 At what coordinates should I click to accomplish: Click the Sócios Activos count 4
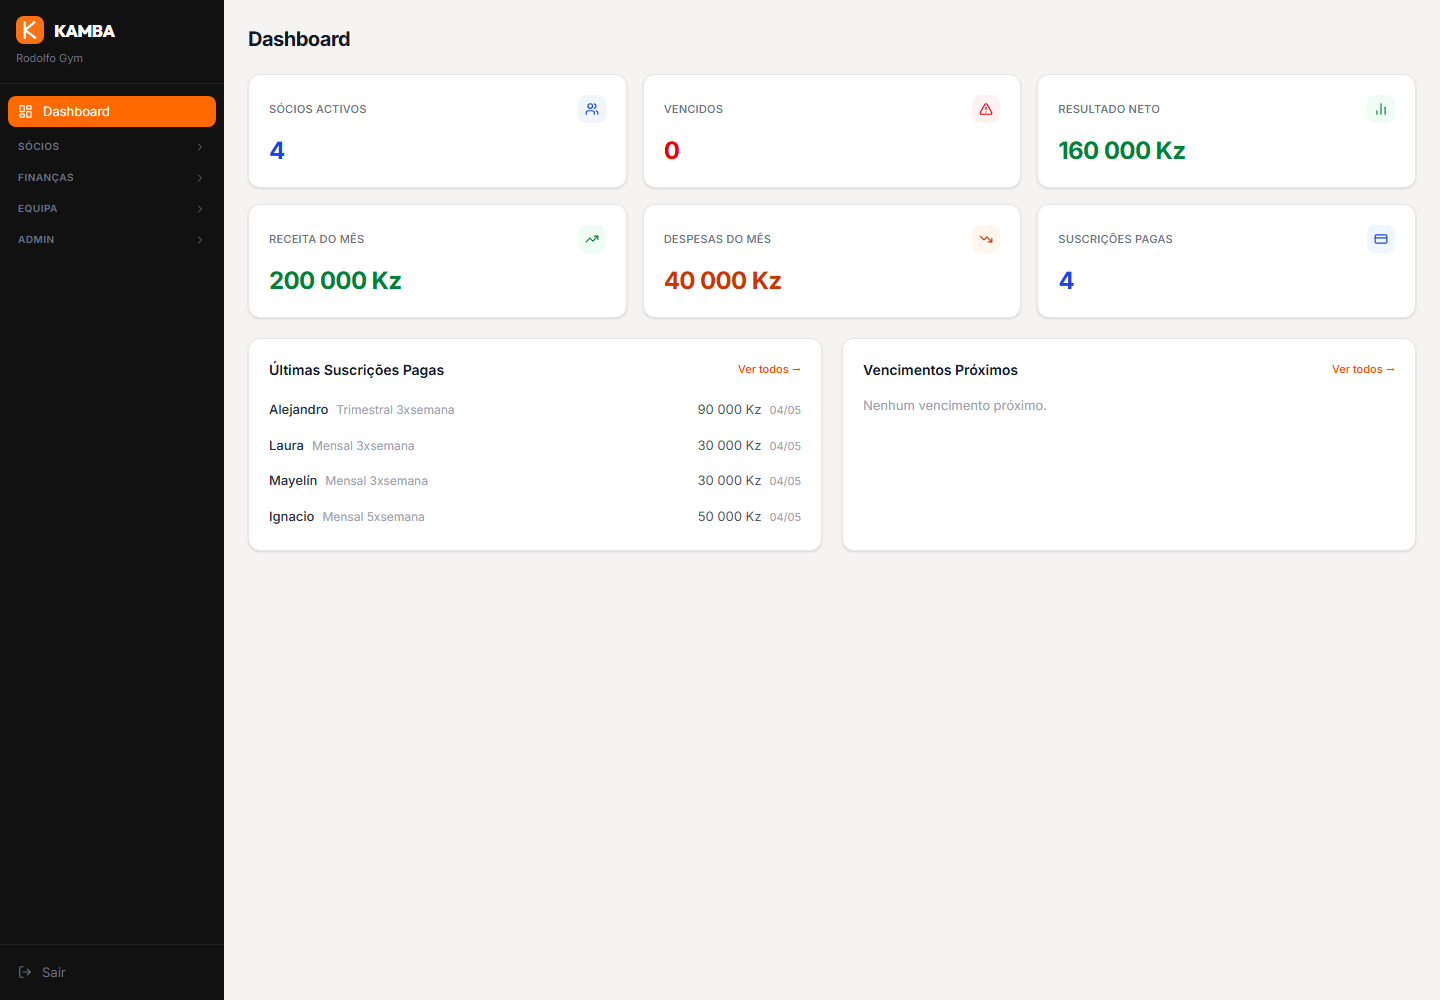tap(277, 151)
